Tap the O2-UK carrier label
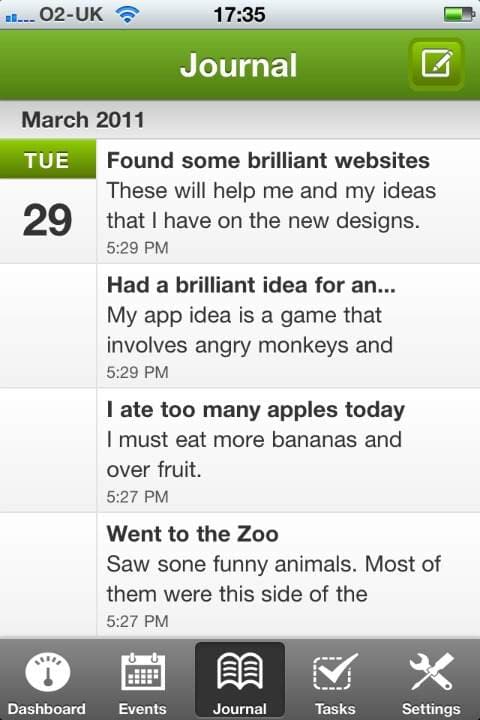Screen dimensions: 480x720 point(71,14)
